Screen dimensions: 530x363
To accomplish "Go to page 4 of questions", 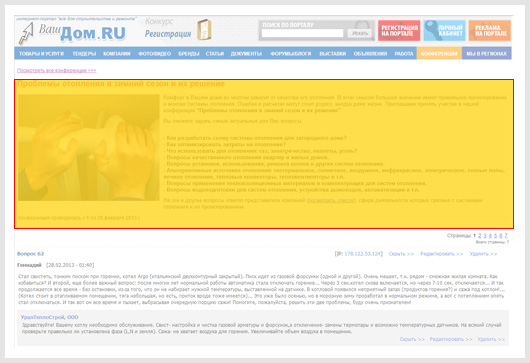I will coord(490,236).
